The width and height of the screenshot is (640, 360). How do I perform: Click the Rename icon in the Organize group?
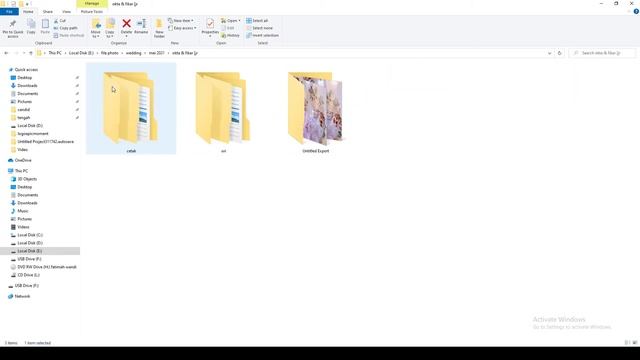point(142,24)
